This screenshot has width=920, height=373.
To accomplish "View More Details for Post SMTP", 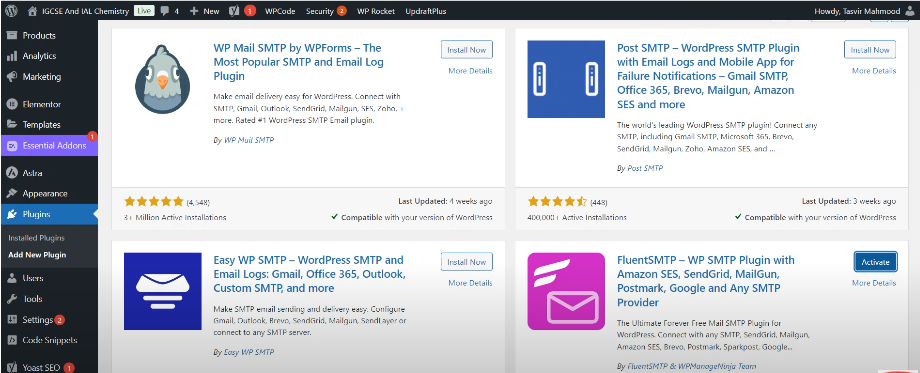I will click(874, 71).
